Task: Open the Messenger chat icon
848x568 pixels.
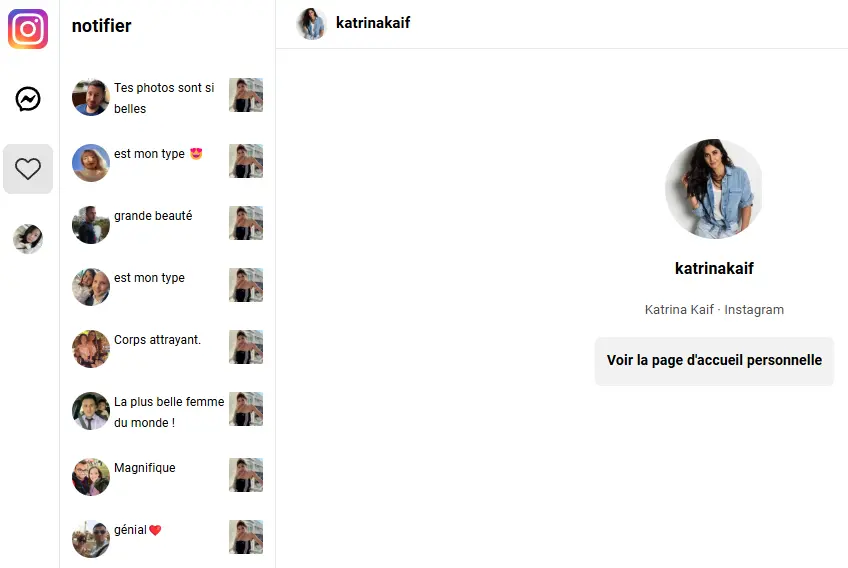Action: point(28,99)
